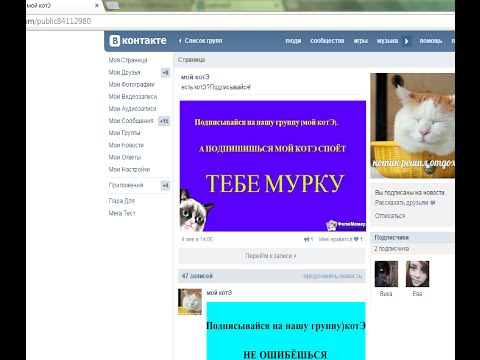This screenshot has height=360, width=480.
Task: Click the Страница page header tab
Action: tap(191, 60)
